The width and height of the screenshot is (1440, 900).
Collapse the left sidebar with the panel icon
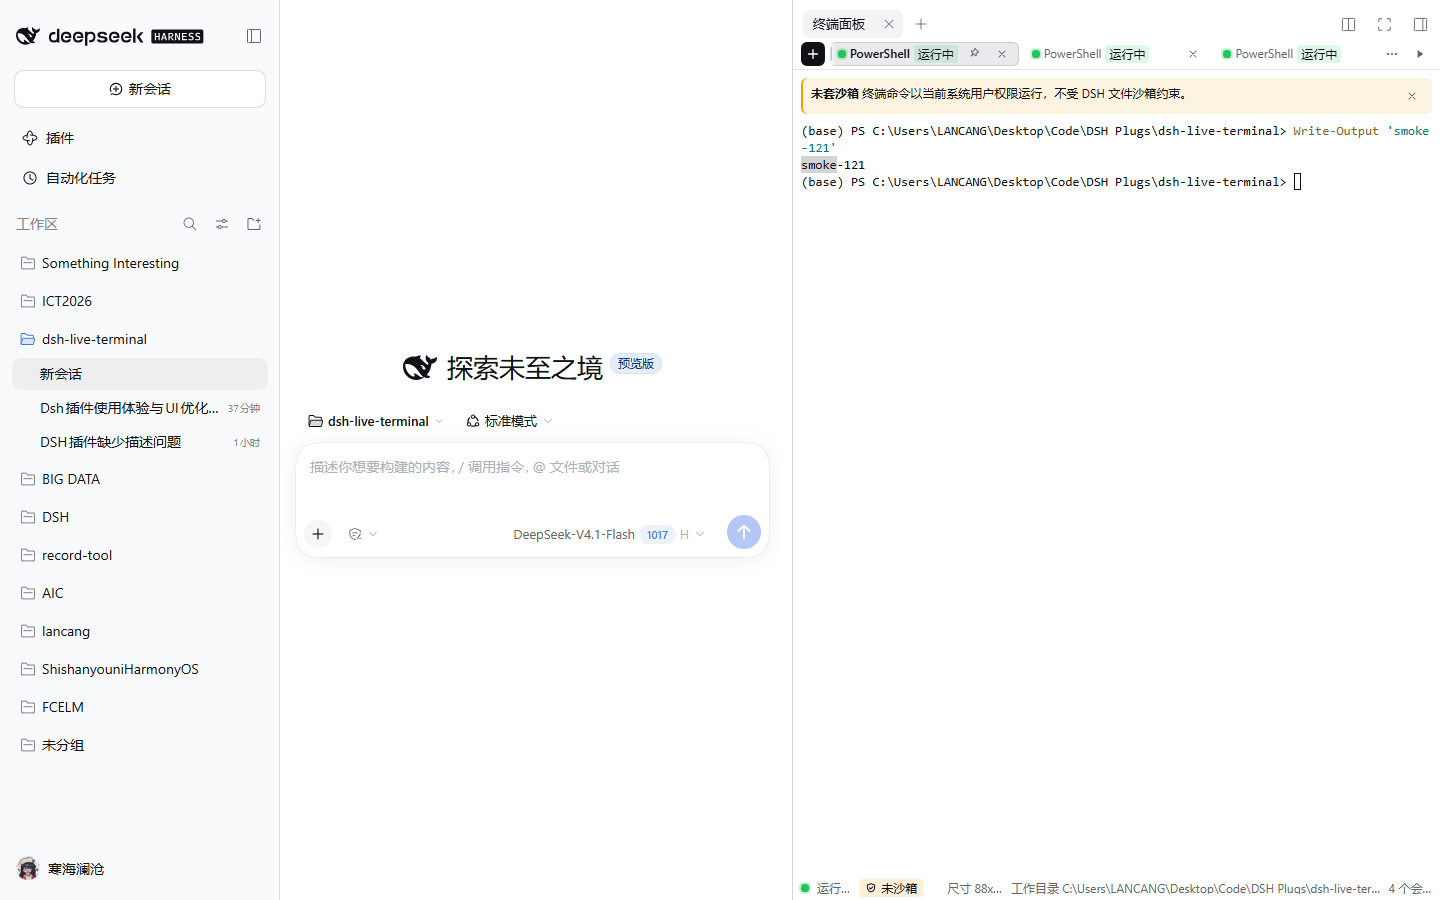click(x=254, y=36)
